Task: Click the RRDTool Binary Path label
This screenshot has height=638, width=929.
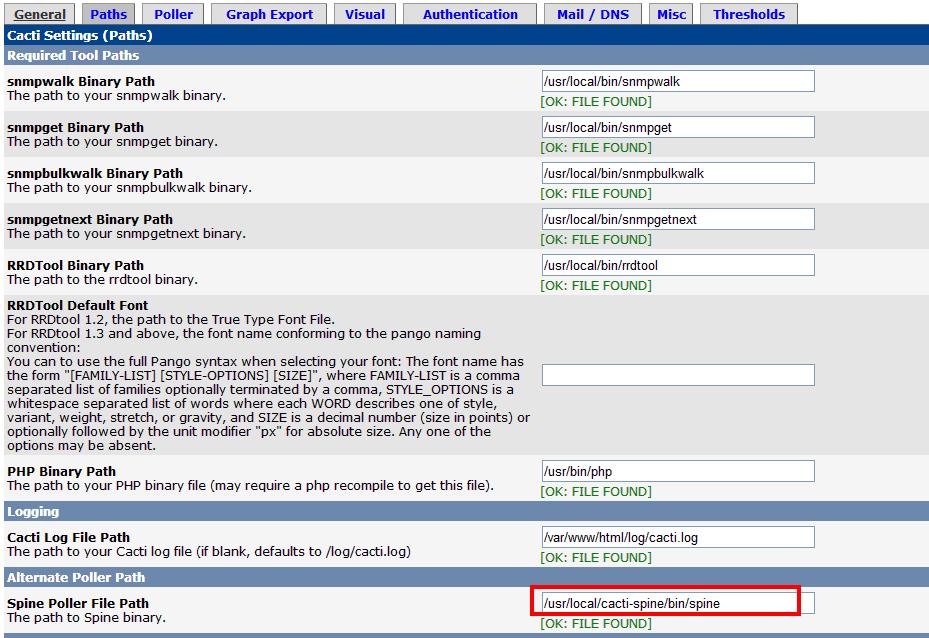Action: (75, 265)
